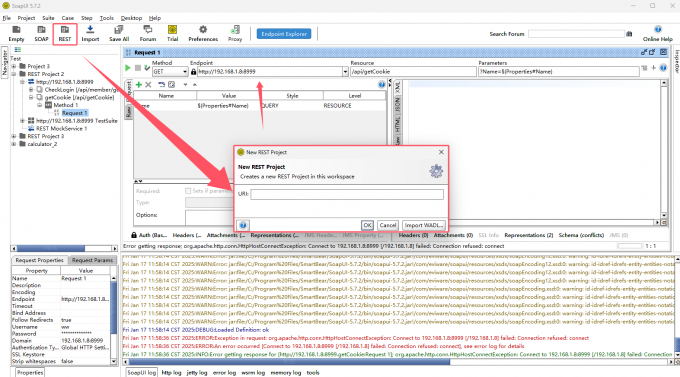
Task: Click the URI input field
Action: [347, 194]
